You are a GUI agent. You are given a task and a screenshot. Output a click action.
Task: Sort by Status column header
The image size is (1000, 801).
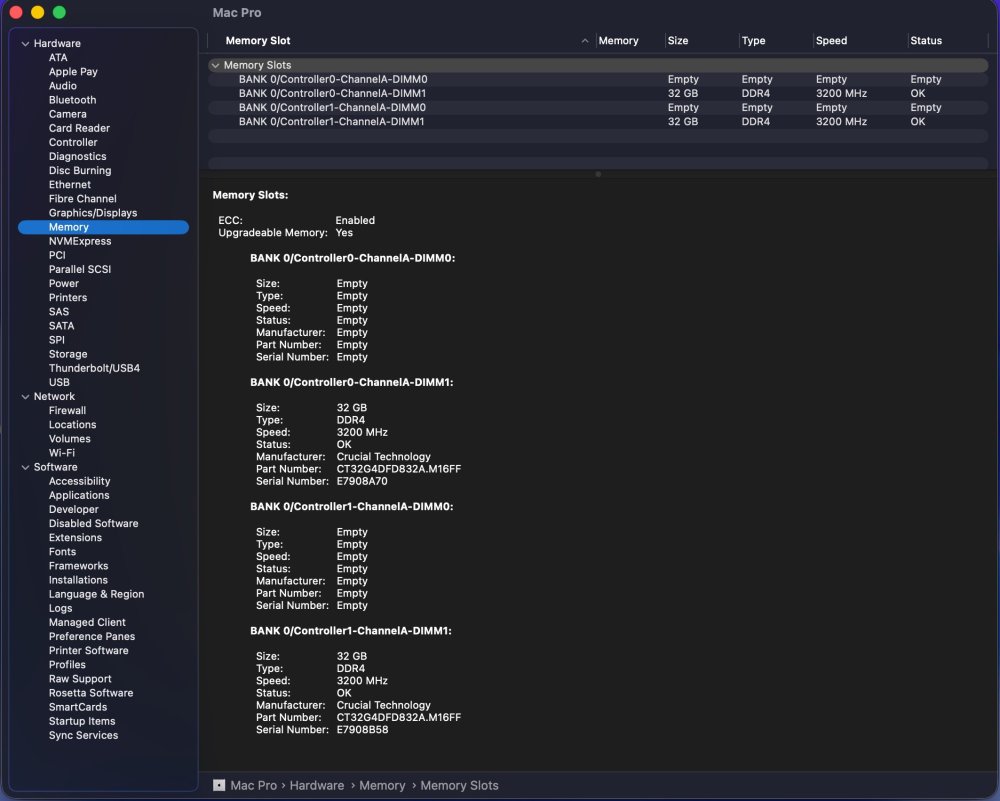[926, 41]
